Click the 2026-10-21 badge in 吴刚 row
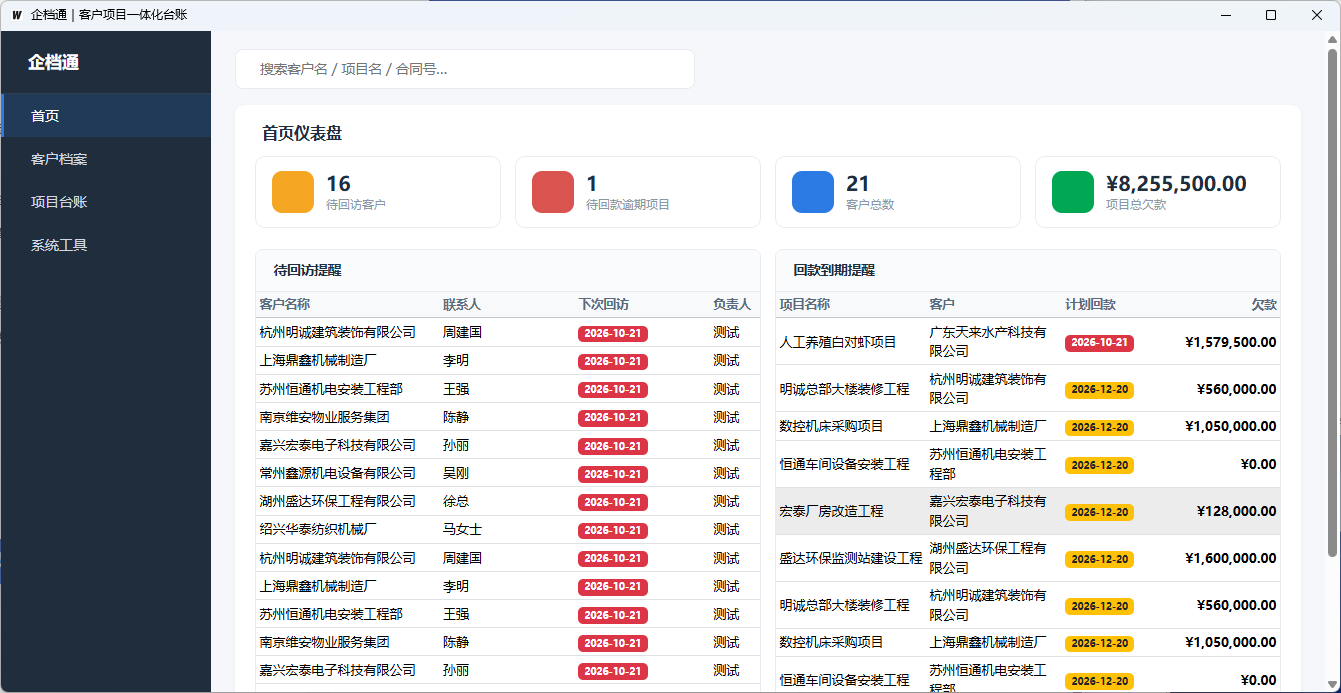 [x=613, y=474]
